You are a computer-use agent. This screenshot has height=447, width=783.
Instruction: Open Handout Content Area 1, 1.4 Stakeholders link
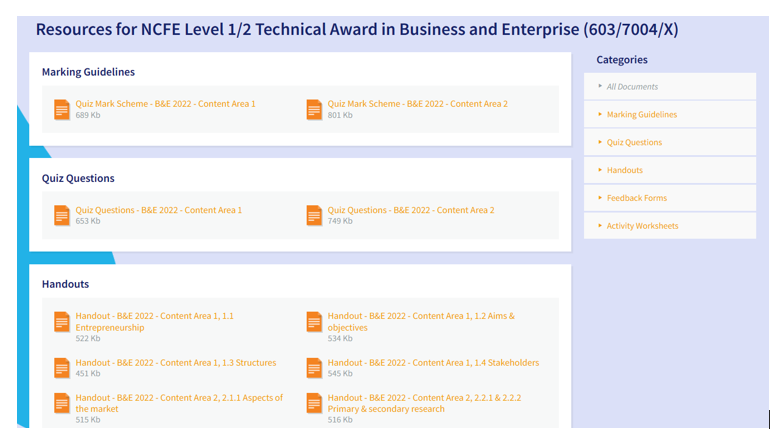click(433, 363)
